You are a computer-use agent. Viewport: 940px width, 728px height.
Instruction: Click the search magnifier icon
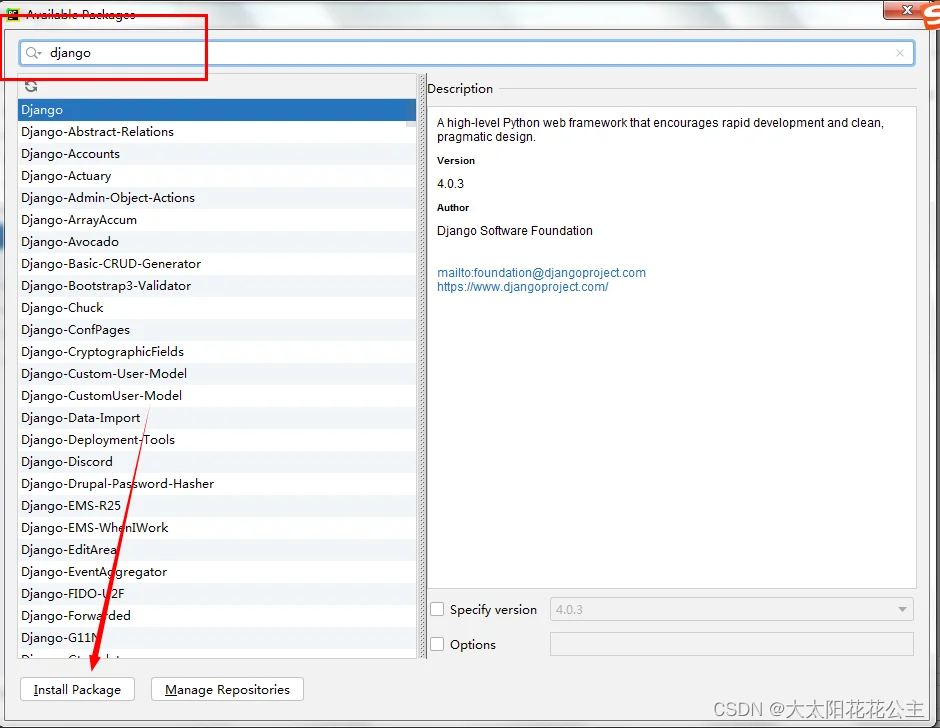click(x=34, y=53)
